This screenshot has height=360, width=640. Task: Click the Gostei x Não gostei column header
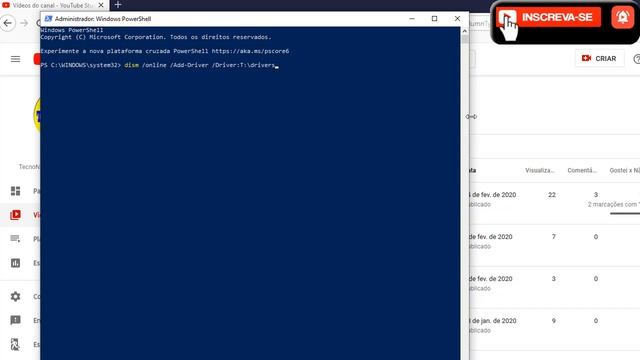point(624,170)
